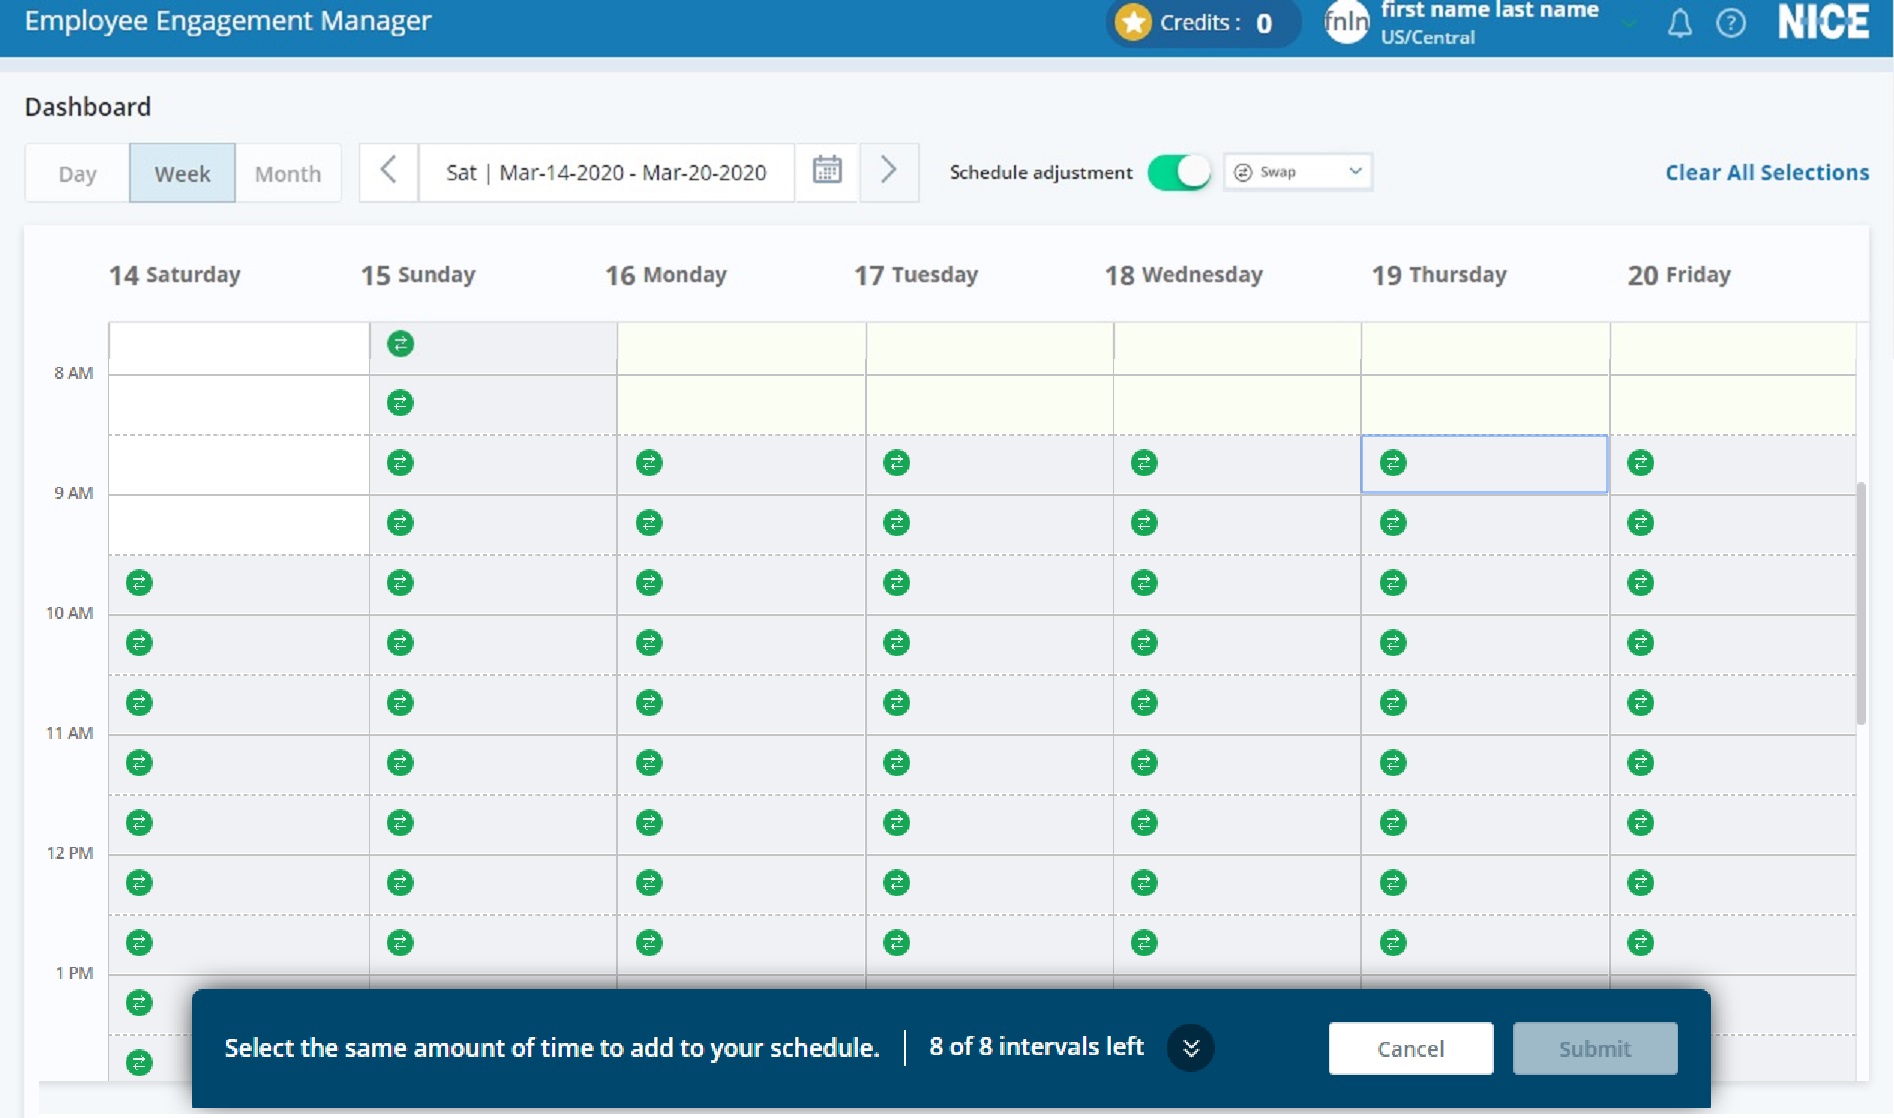
Task: Go to next week arrow
Action: pos(888,170)
